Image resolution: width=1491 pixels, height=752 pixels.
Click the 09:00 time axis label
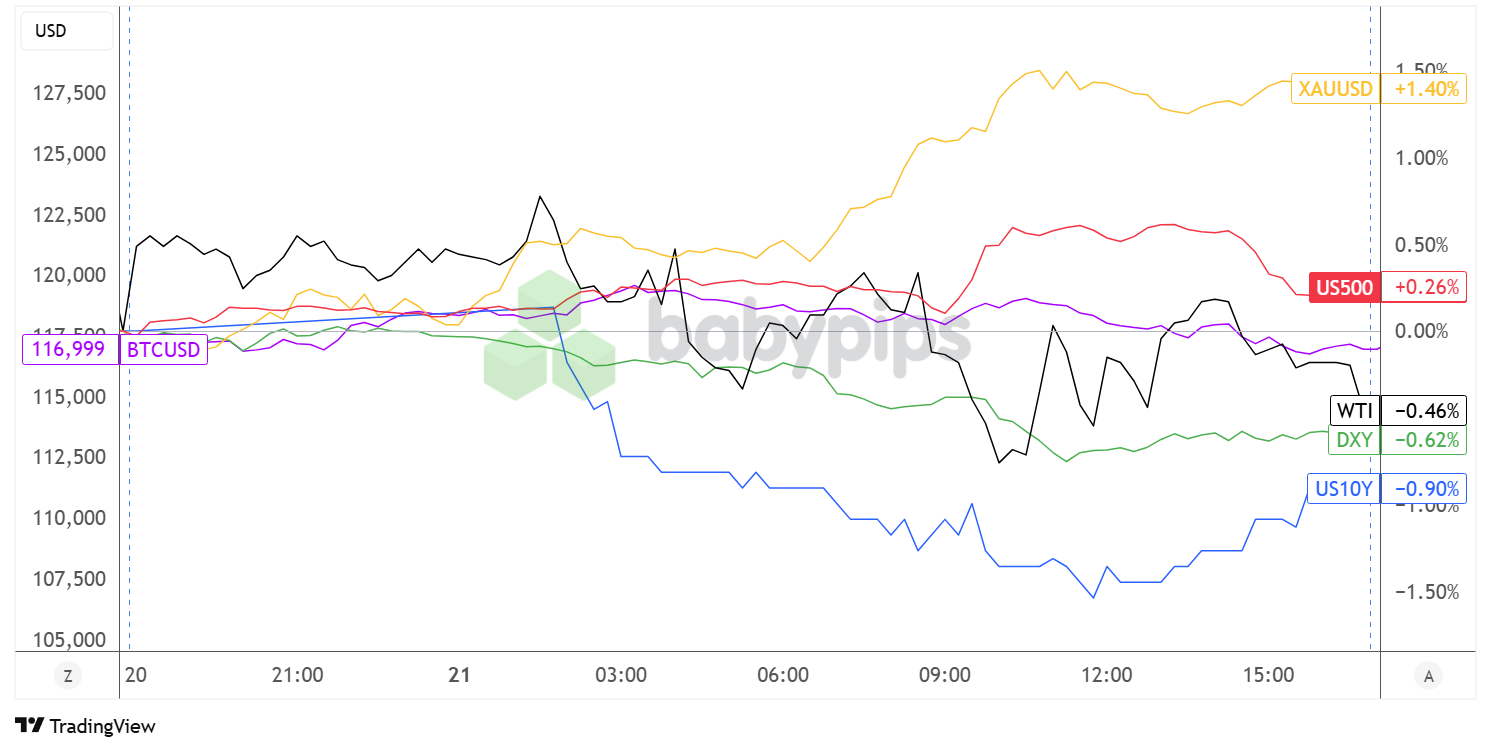(x=944, y=676)
